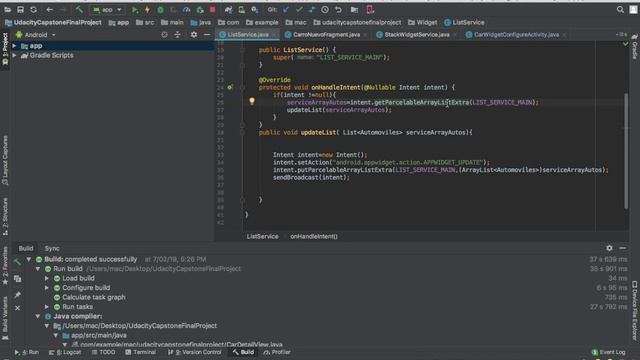Click the Search Everywhere magnifier icon
Image resolution: width=640 pixels, height=360 pixels.
(620, 10)
